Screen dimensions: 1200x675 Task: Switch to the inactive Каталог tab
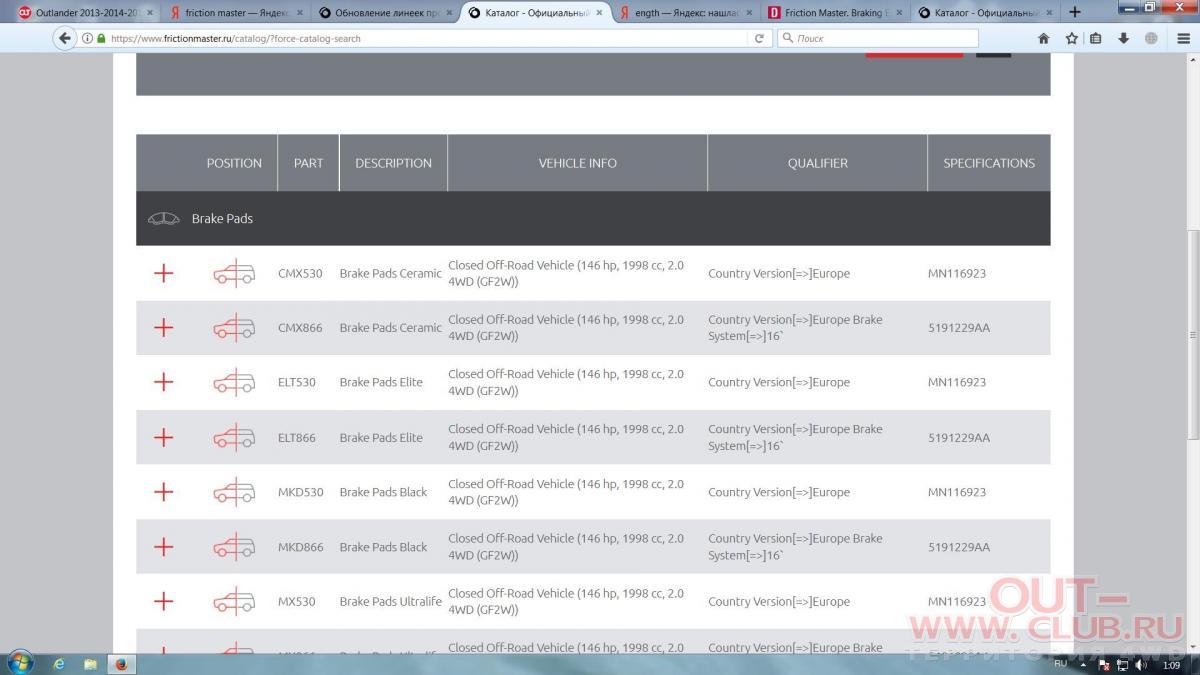coord(986,12)
